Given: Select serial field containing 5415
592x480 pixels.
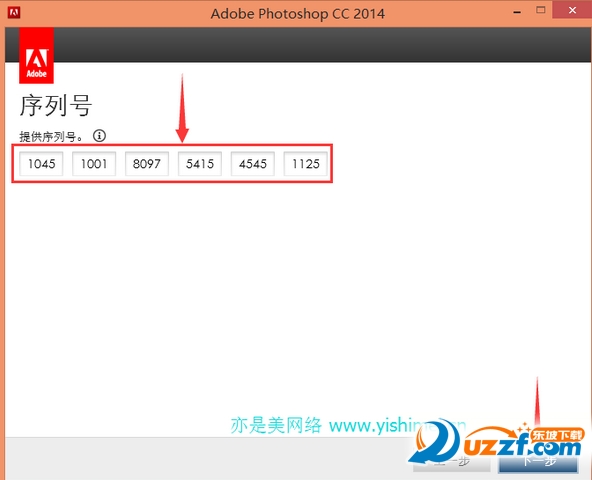Looking at the screenshot, I should 200,164.
